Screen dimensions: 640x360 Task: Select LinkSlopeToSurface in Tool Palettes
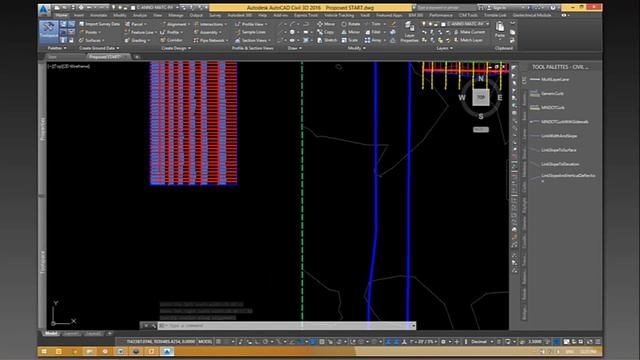(x=553, y=150)
